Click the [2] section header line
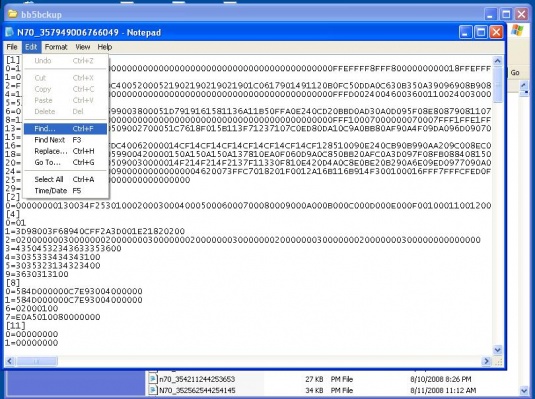The height and width of the screenshot is (399, 535). (13, 197)
